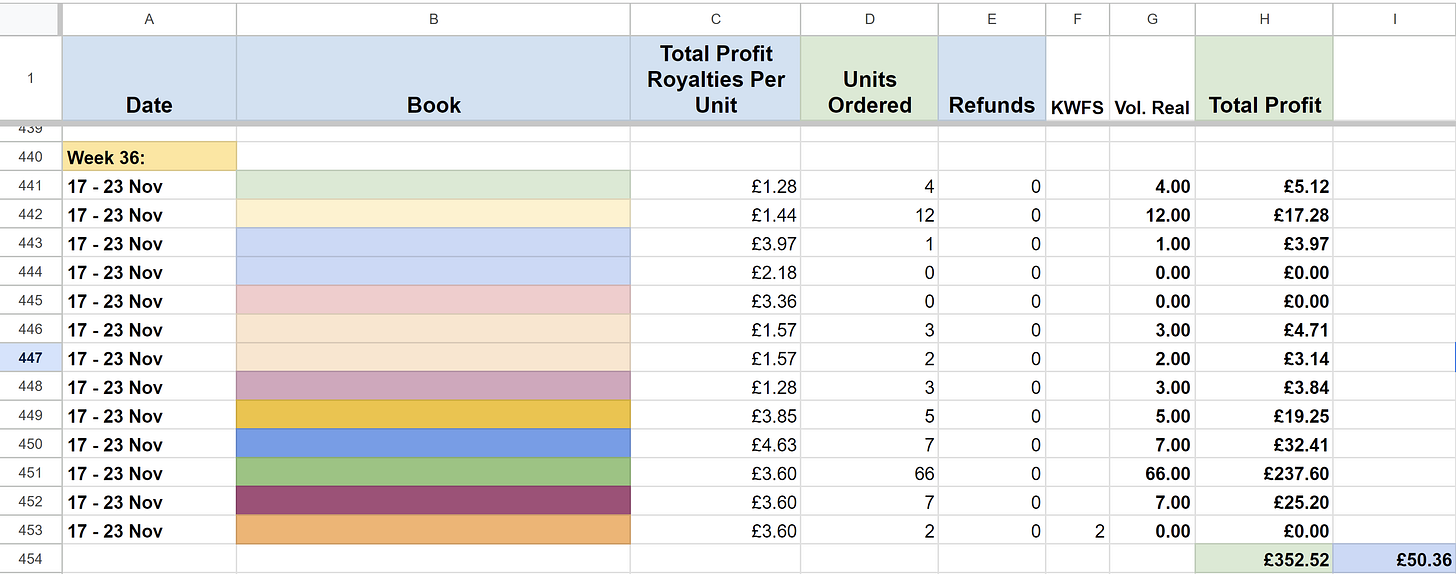
Task: Select column C header
Action: pos(715,19)
